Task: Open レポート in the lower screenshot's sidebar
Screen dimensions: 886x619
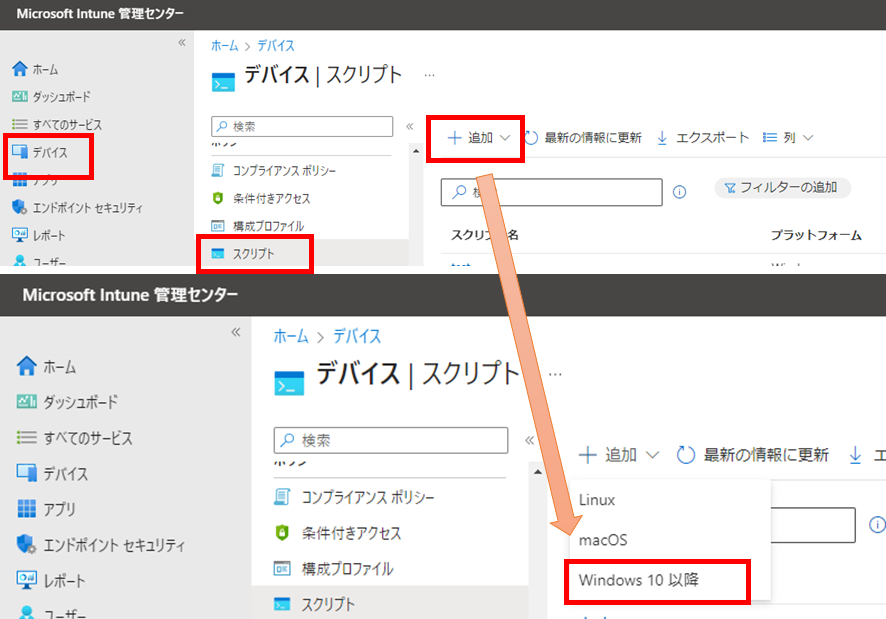Action: 51,580
